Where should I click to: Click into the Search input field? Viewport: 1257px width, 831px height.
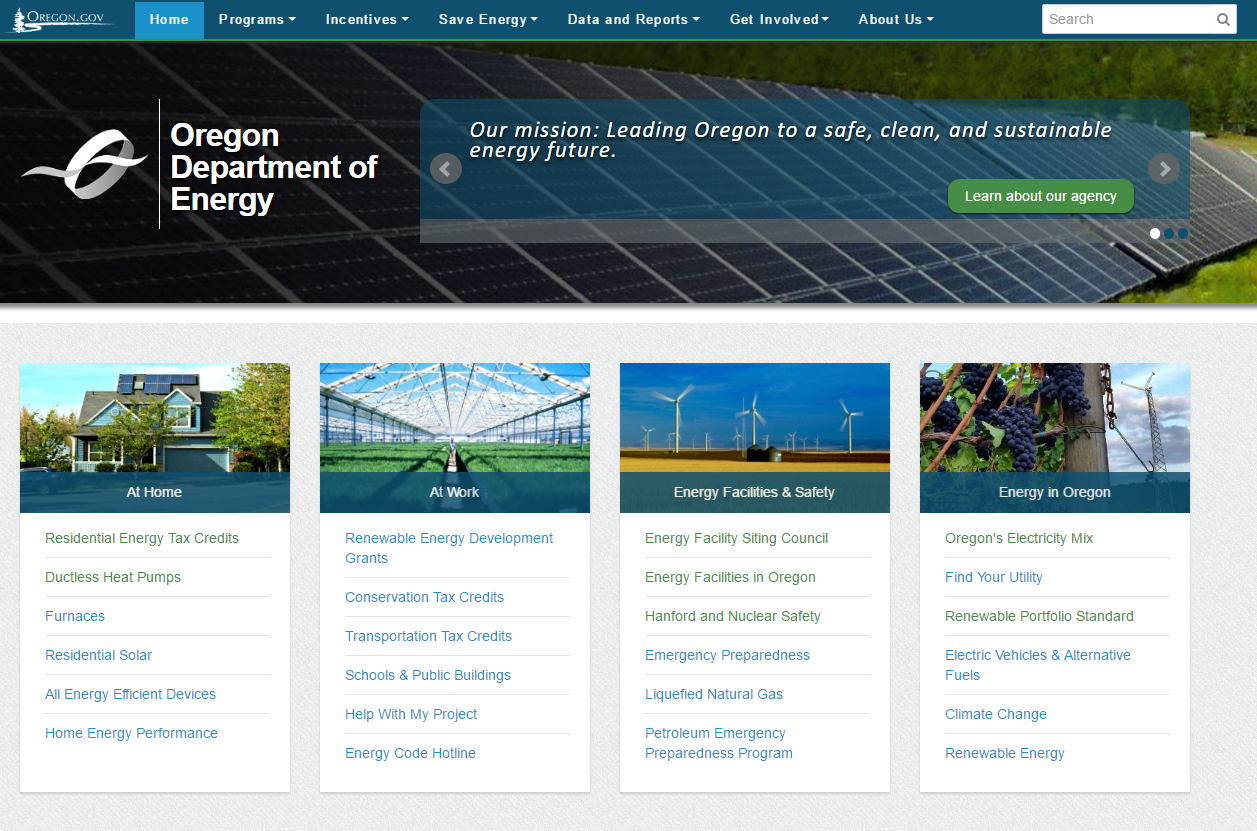click(x=1126, y=19)
